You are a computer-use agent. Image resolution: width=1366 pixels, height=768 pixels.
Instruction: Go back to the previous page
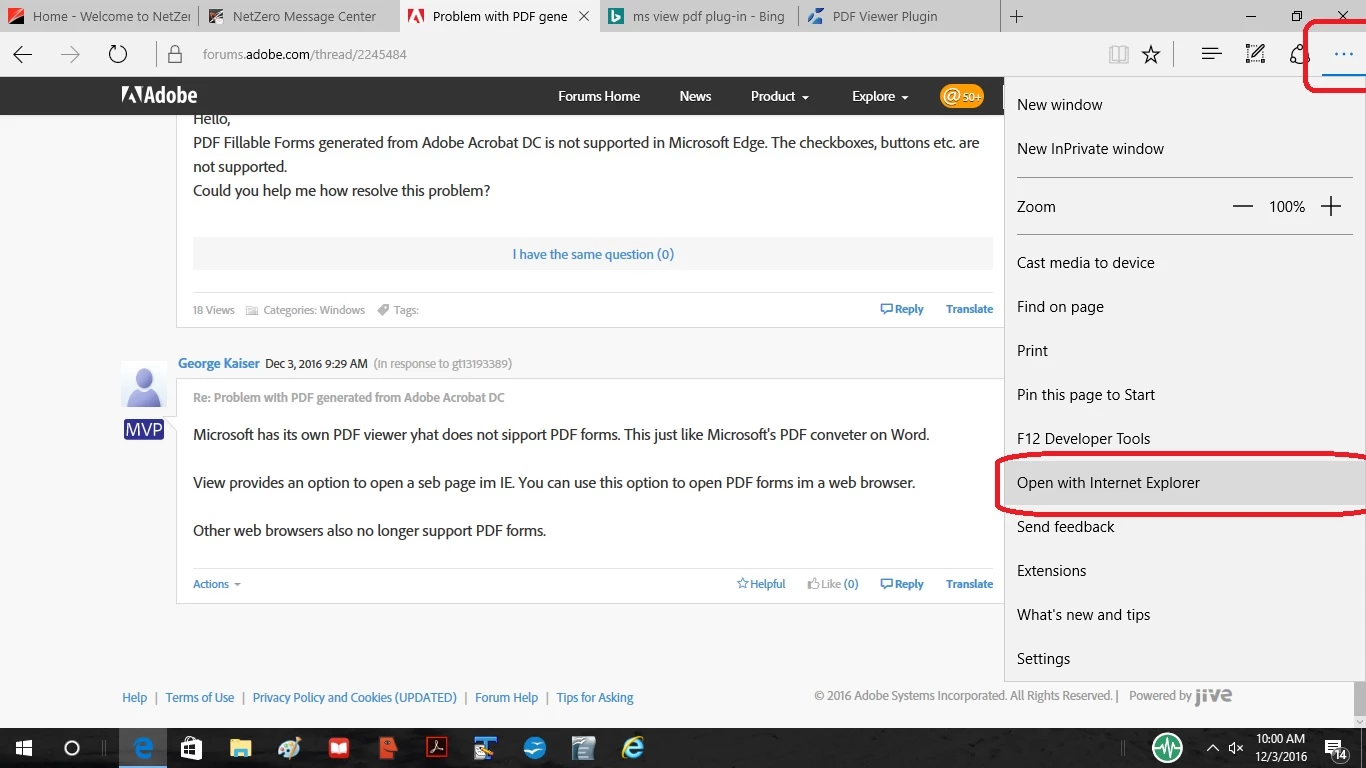[23, 55]
